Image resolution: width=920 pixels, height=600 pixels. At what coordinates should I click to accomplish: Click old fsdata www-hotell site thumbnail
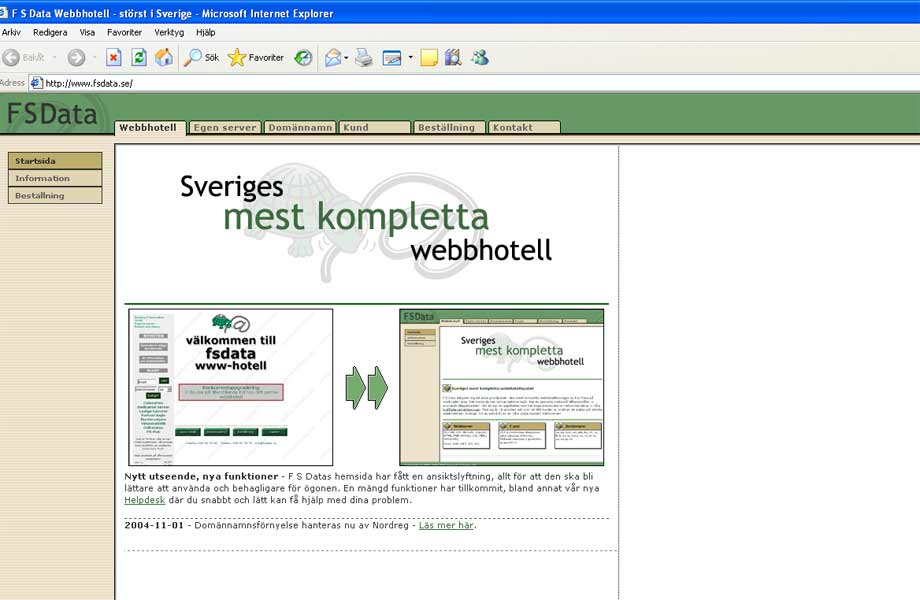[231, 387]
